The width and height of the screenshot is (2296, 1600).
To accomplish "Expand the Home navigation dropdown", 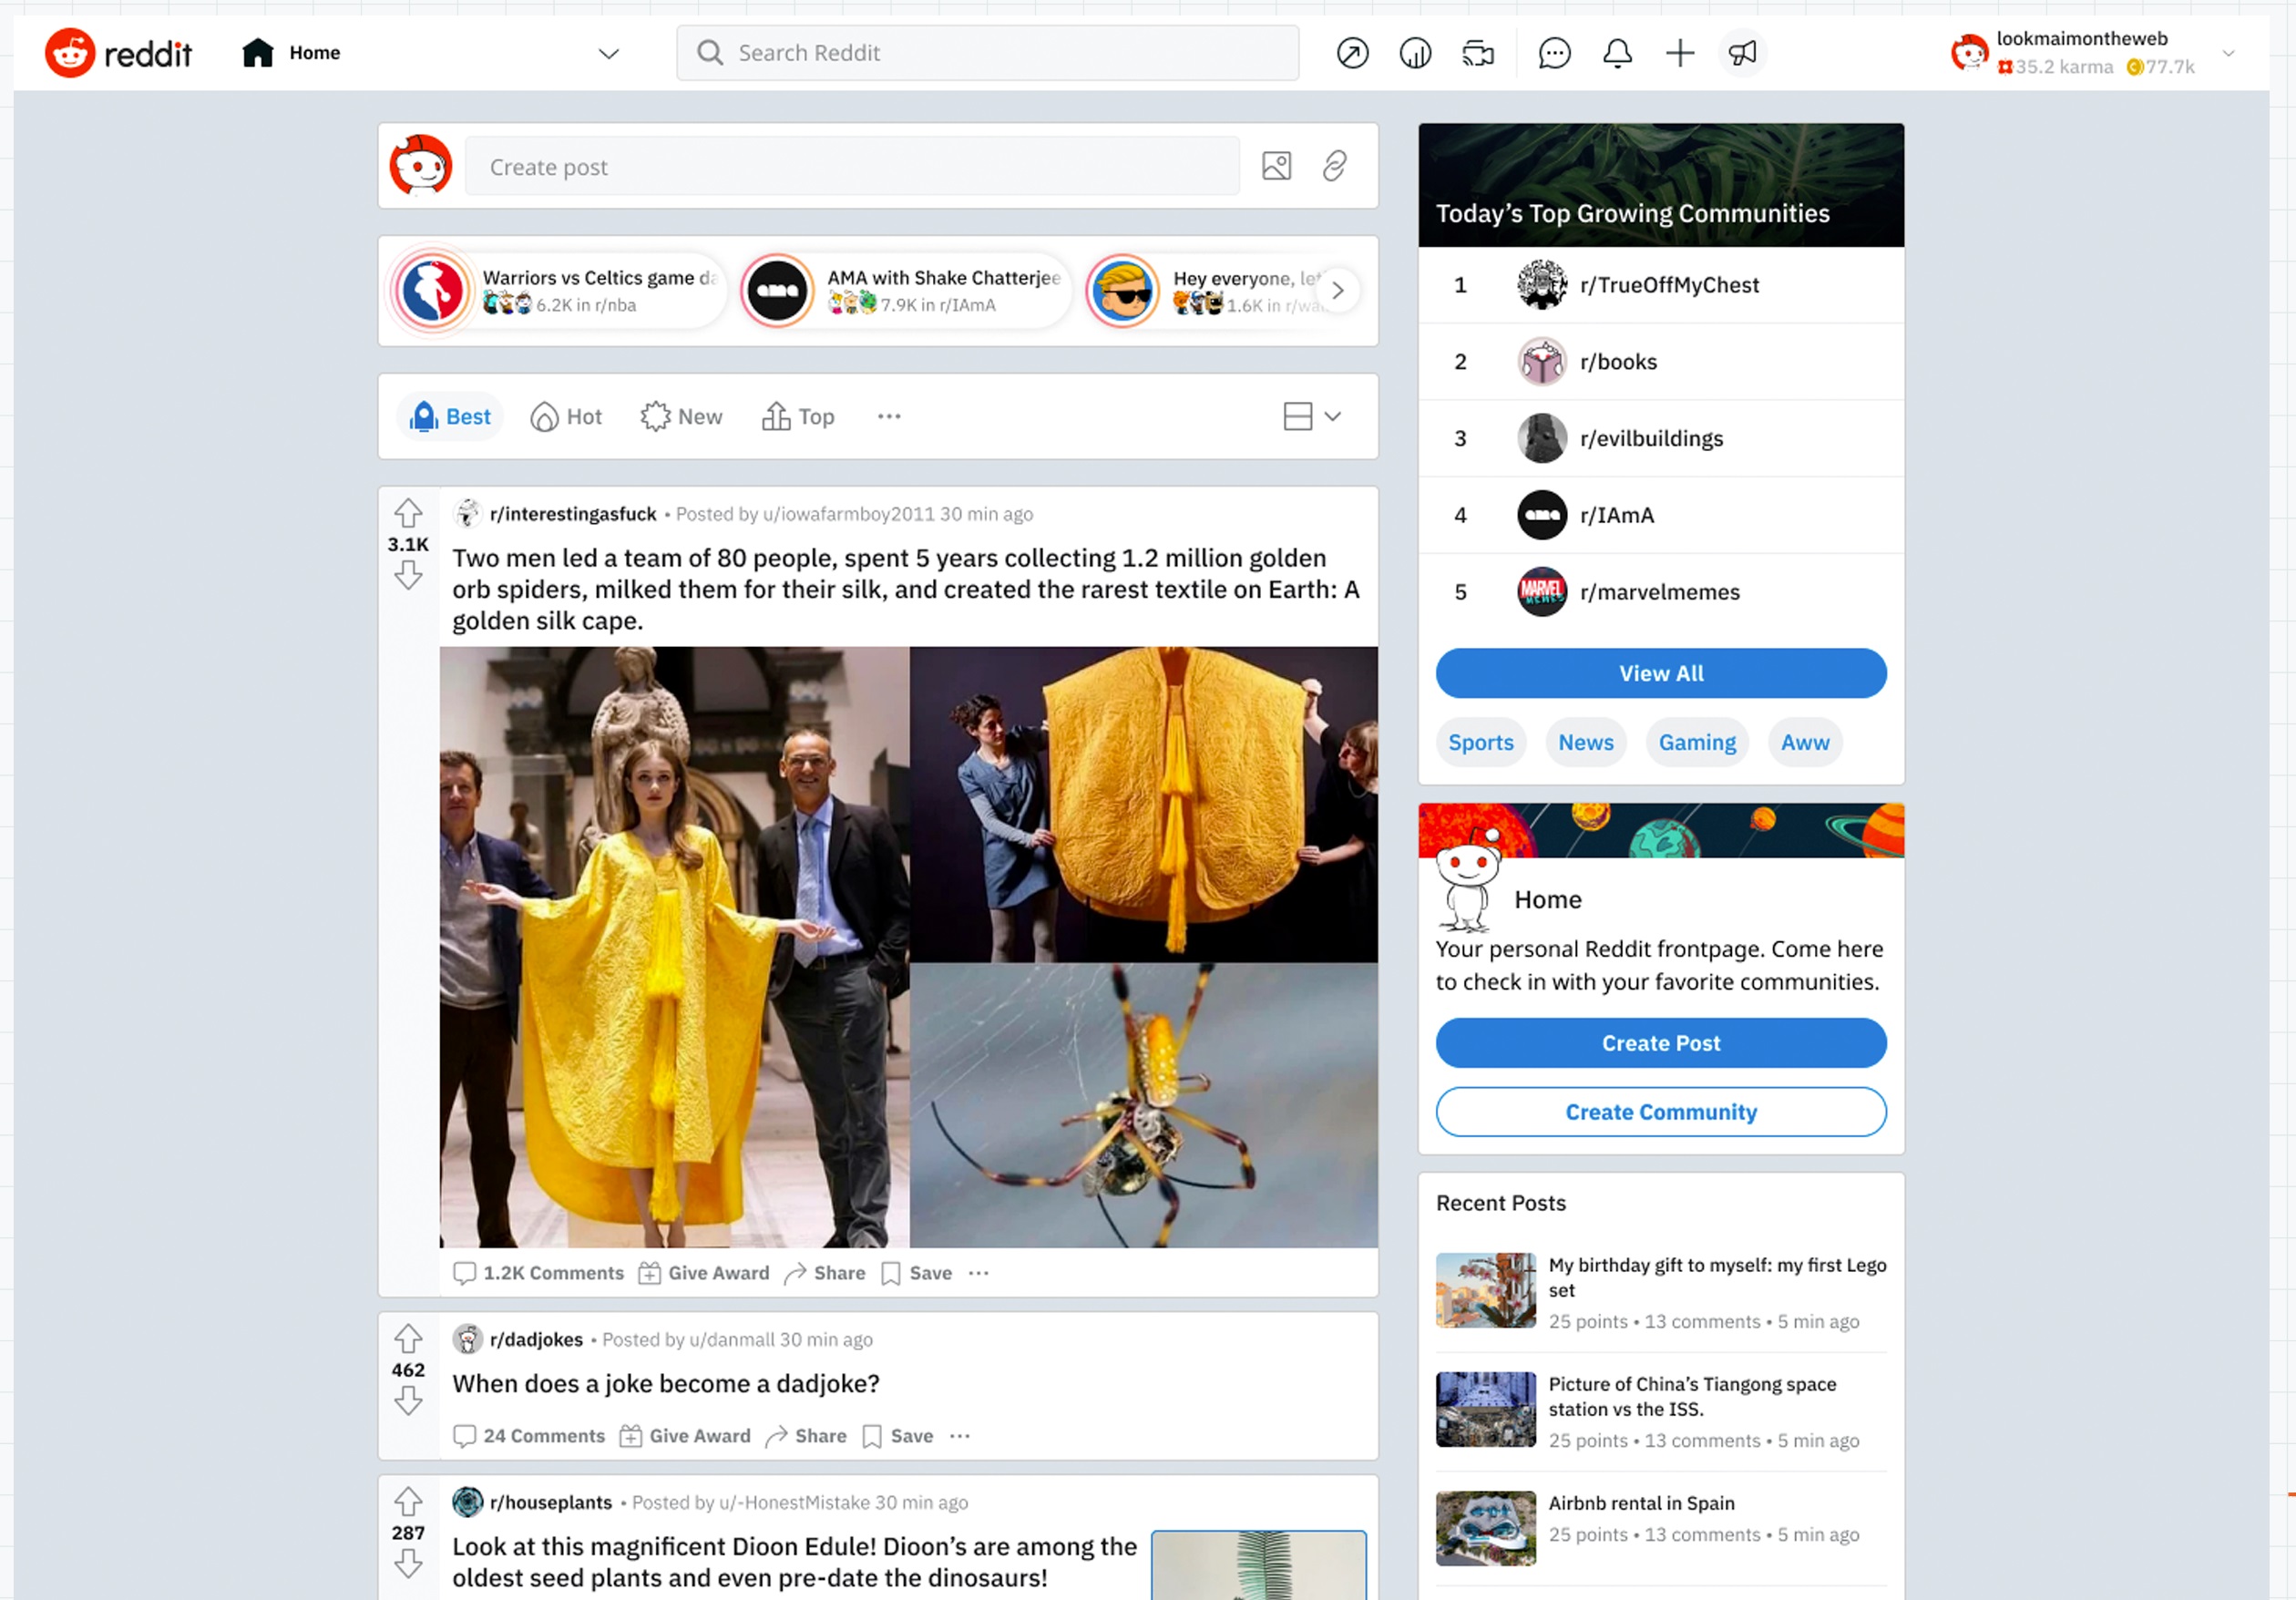I will pos(608,53).
